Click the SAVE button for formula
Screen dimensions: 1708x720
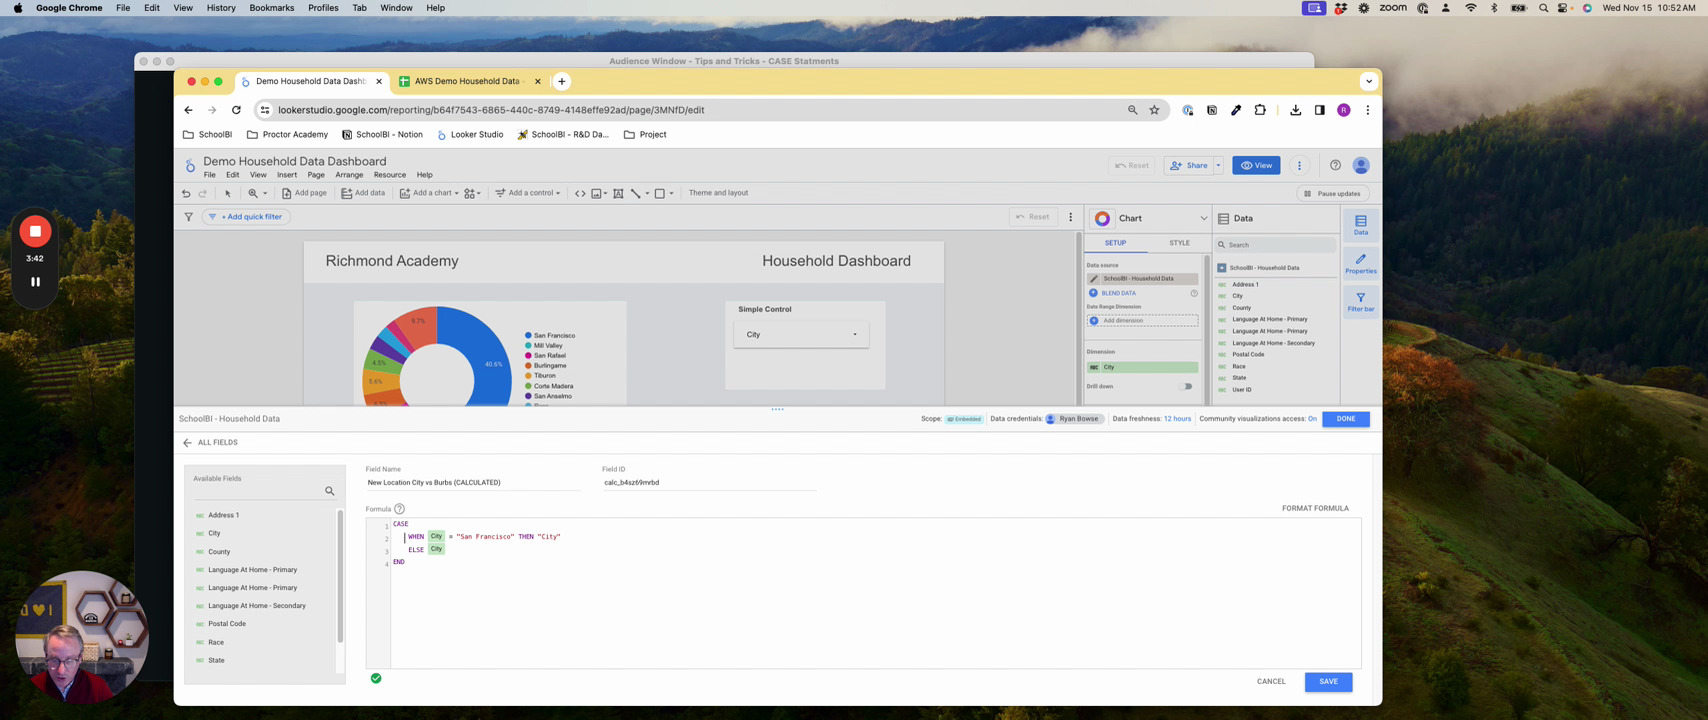[x=1328, y=682]
